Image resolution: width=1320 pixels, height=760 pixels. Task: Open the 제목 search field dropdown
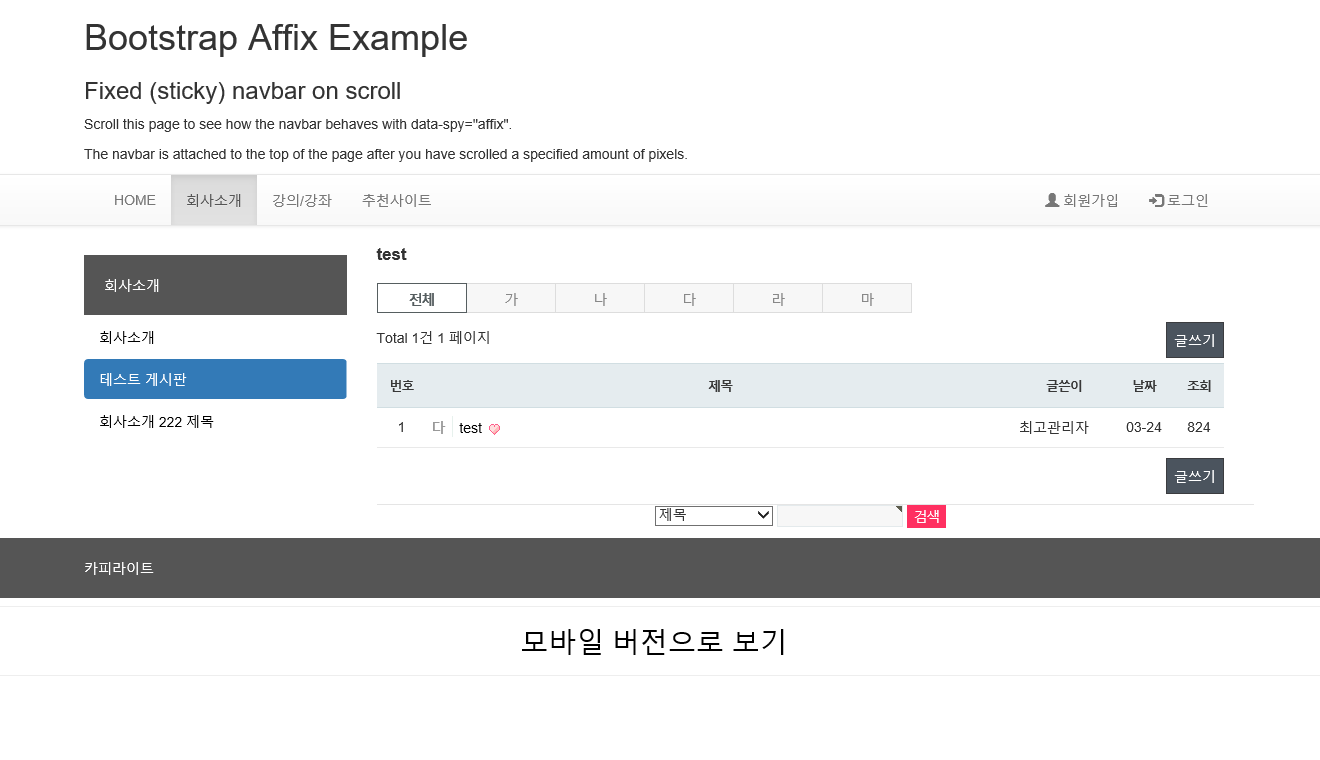pyautogui.click(x=713, y=515)
